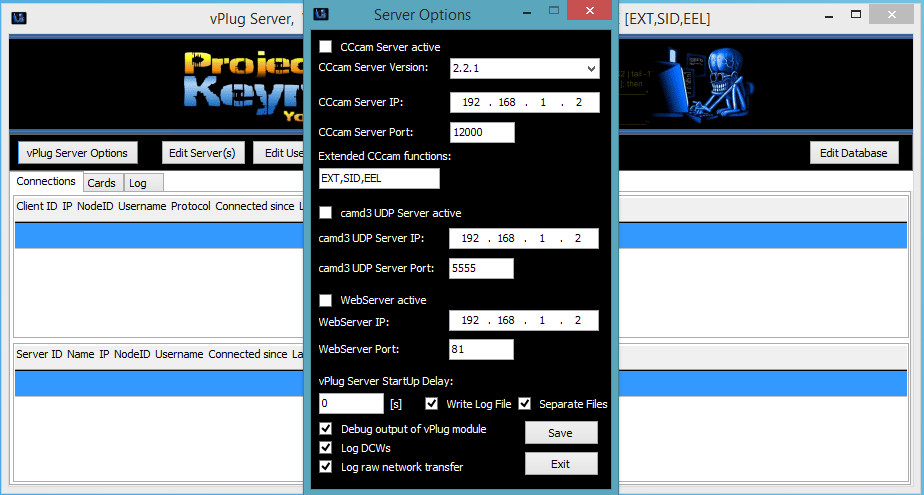The width and height of the screenshot is (924, 495).
Task: Focus the Extended CCcam functions field
Action: click(379, 178)
